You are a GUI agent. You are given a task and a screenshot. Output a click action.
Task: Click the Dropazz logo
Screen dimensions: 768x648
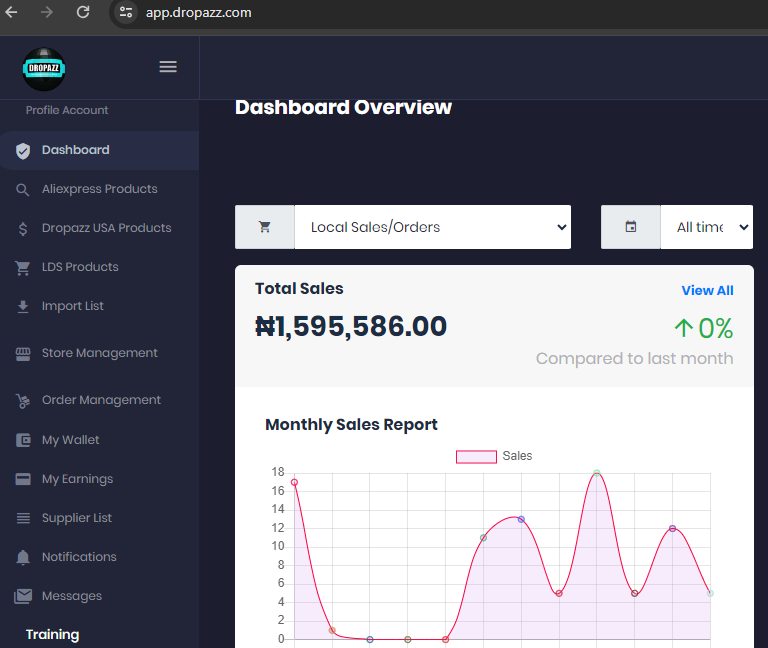click(44, 68)
